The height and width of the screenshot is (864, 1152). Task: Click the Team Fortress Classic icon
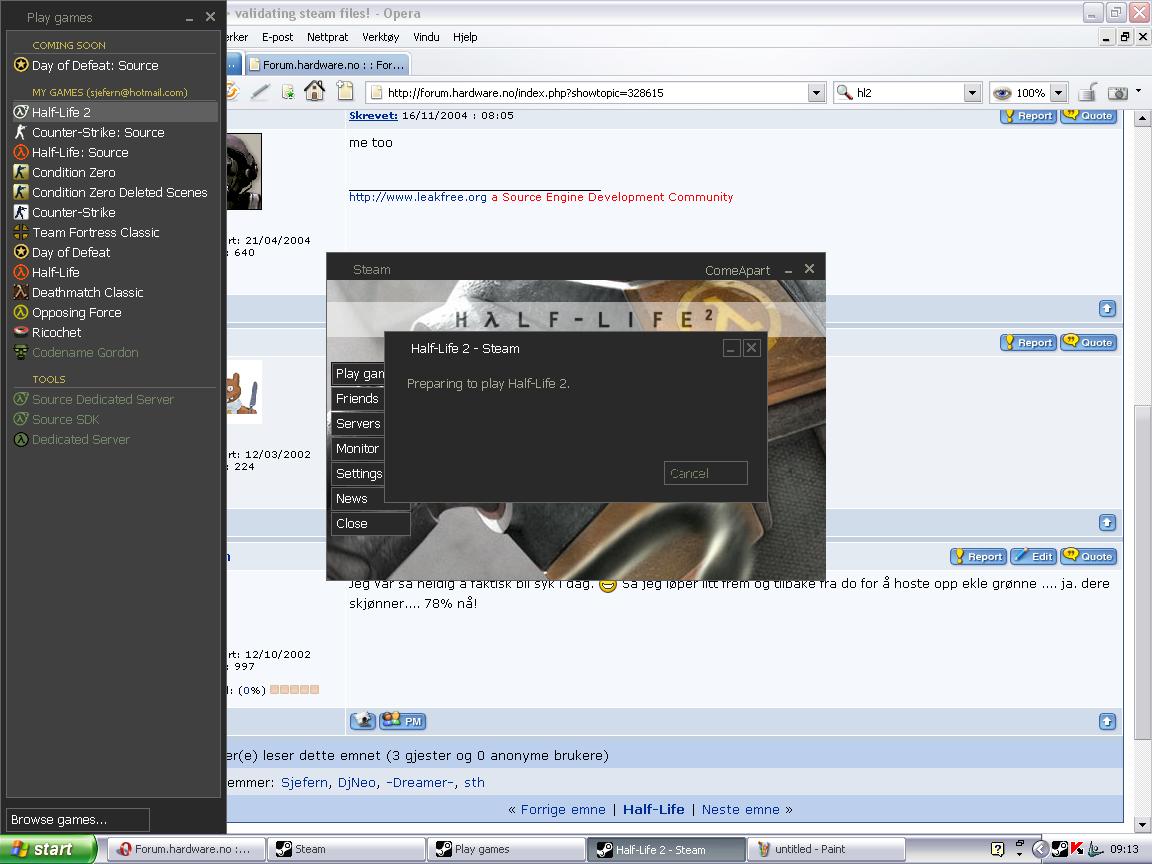point(21,232)
